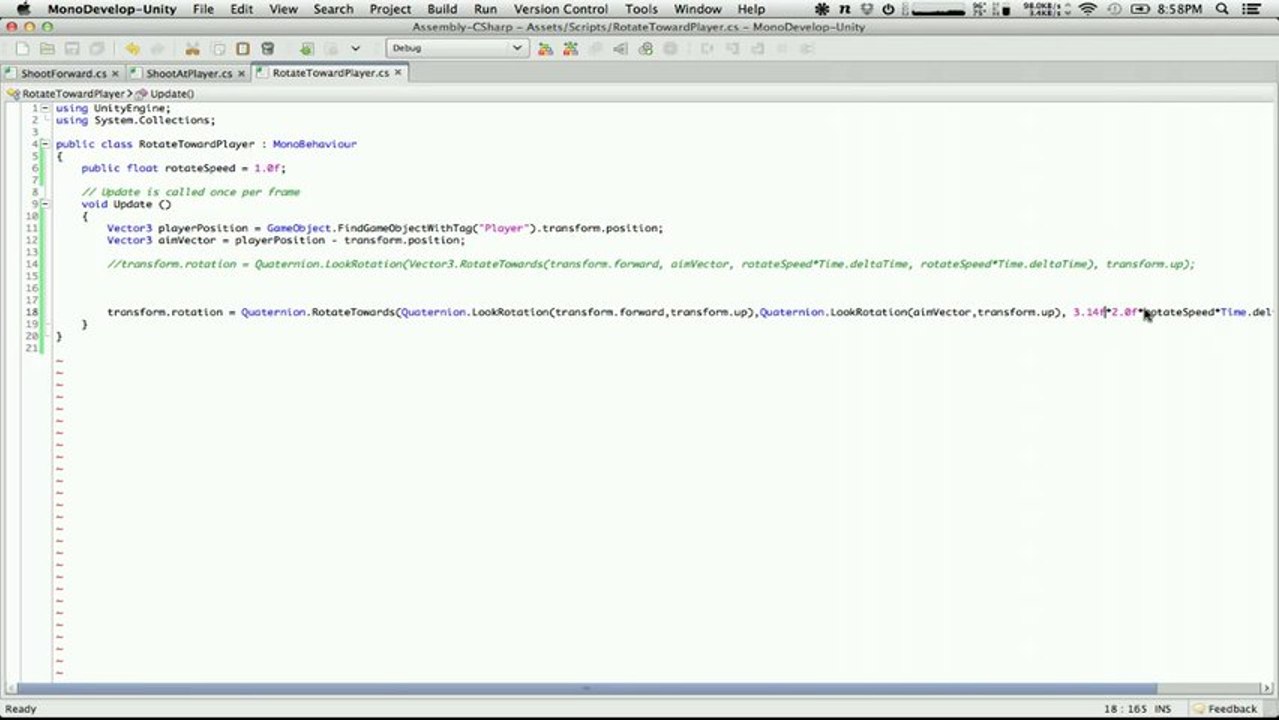Click the 3.14f value on line 18
Image resolution: width=1279 pixels, height=720 pixels.
1088,312
